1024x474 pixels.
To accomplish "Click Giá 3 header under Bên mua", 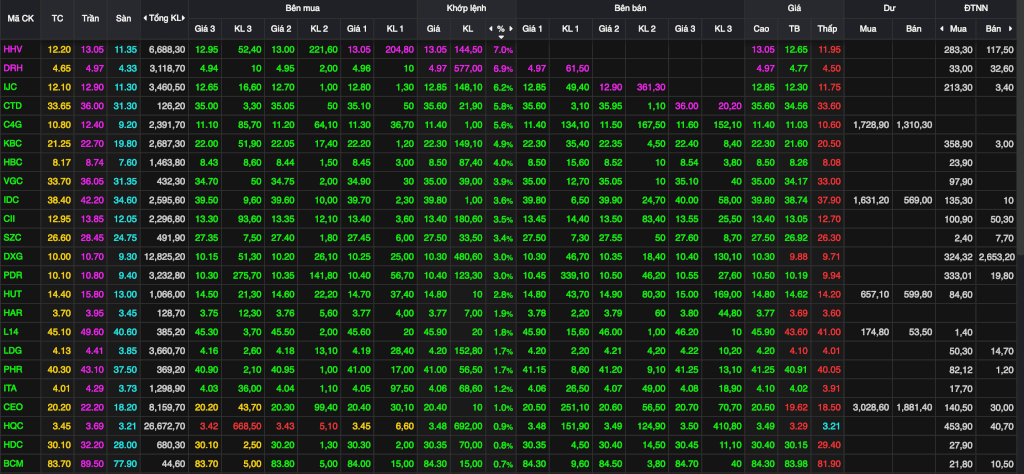I will pos(204,29).
